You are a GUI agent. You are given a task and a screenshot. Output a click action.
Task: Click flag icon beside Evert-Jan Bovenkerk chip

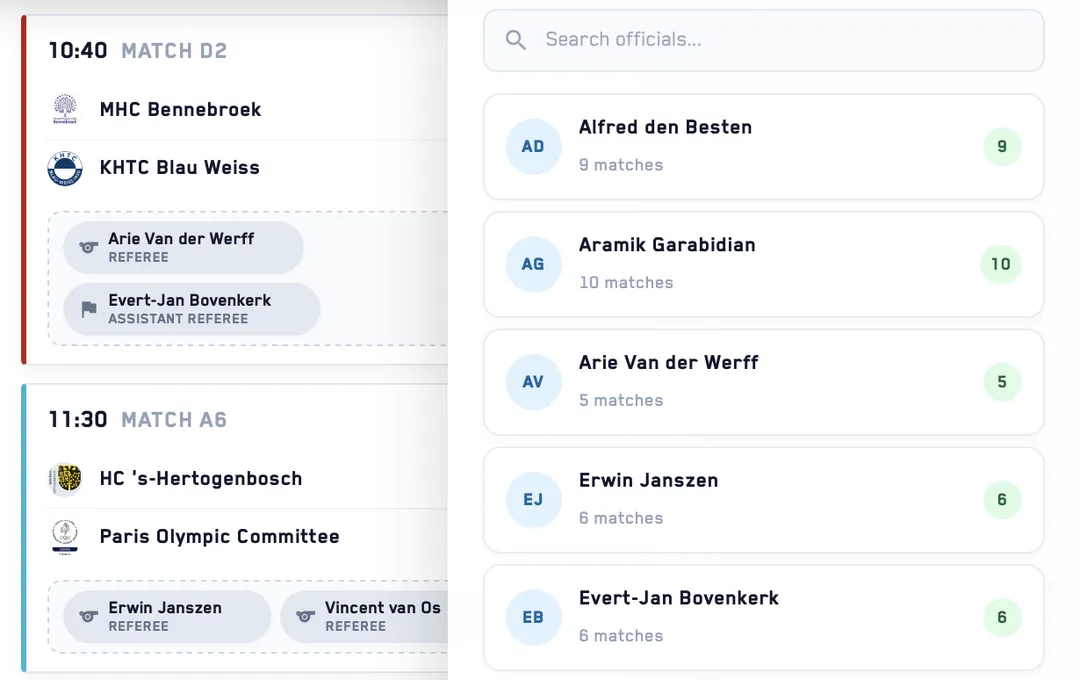(89, 309)
